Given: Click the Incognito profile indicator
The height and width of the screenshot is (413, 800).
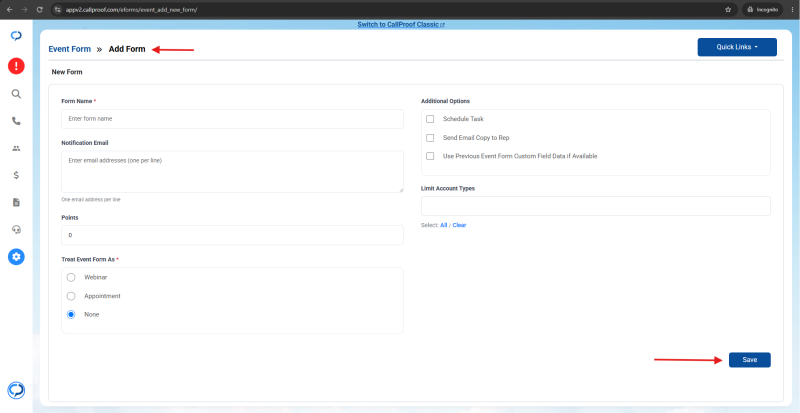Looking at the screenshot, I should point(762,10).
